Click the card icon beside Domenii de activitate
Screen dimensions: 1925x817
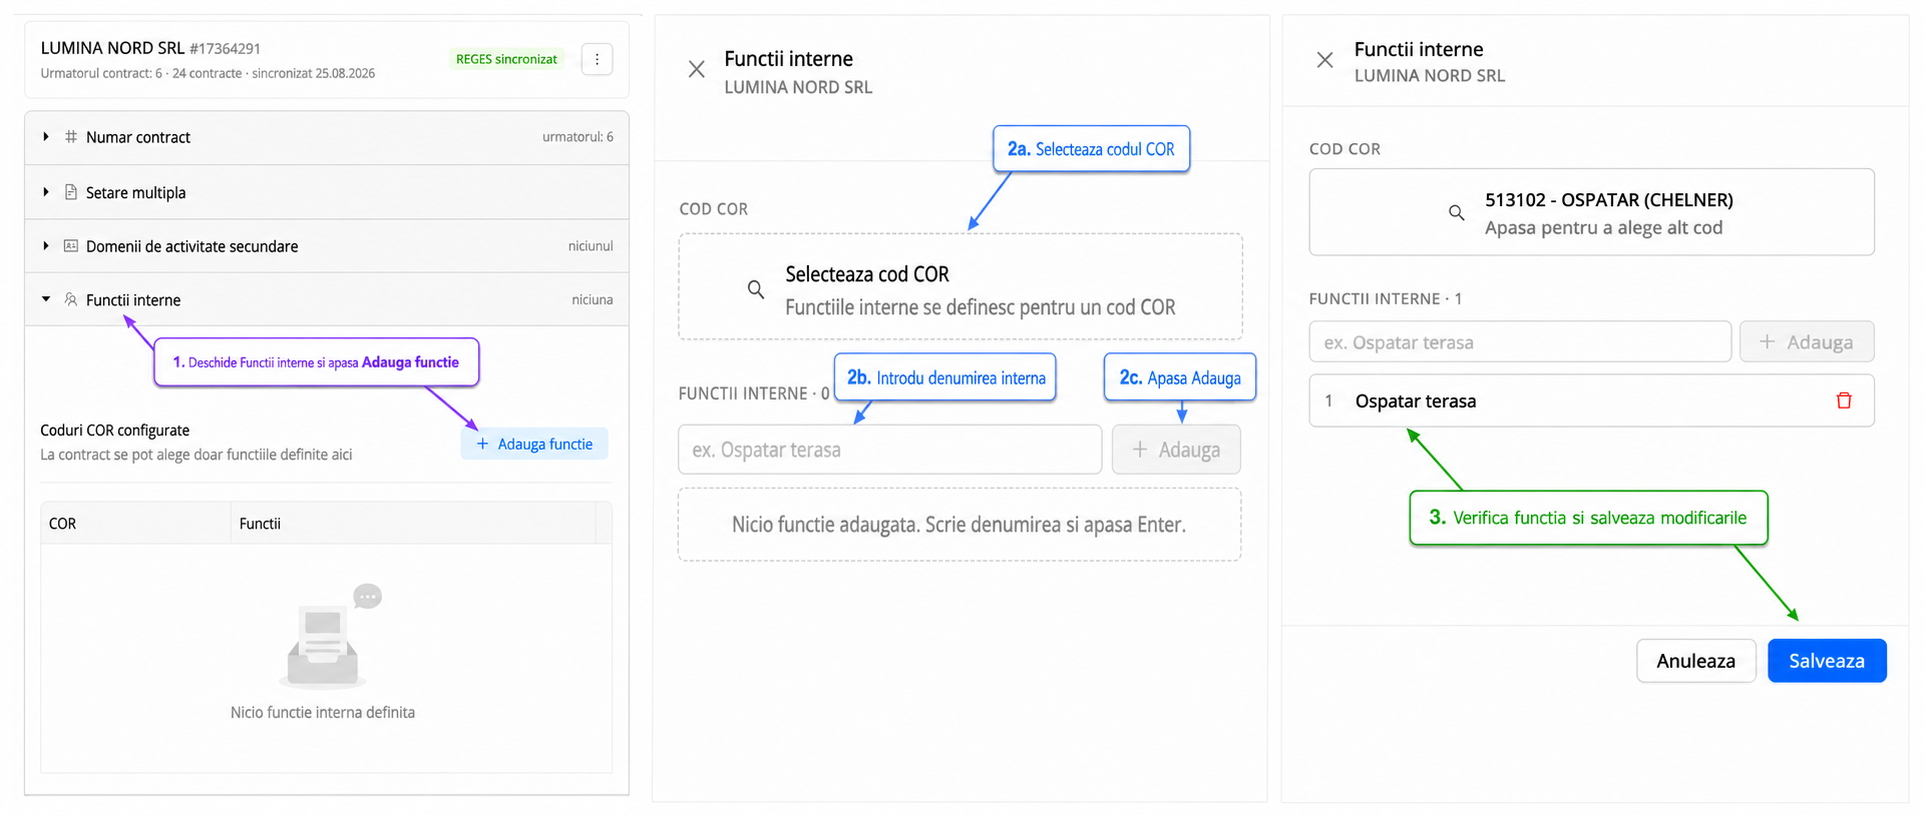pos(71,246)
